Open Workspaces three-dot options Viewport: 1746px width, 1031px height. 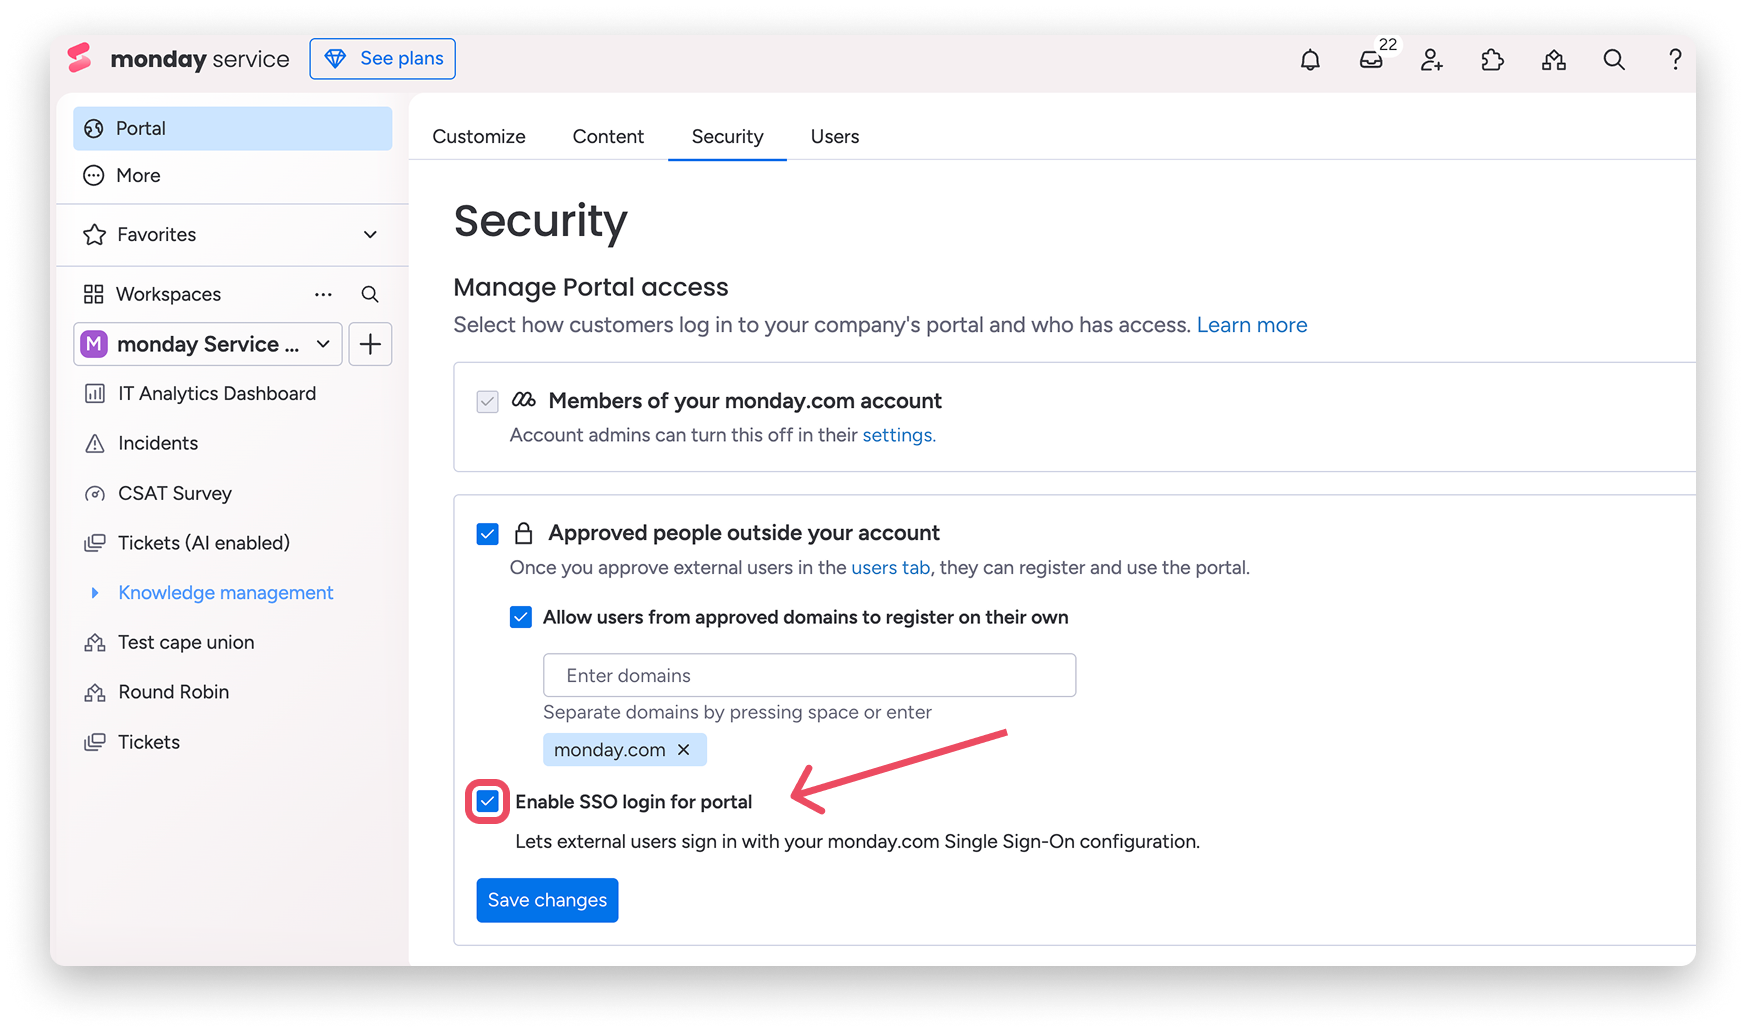pos(323,294)
